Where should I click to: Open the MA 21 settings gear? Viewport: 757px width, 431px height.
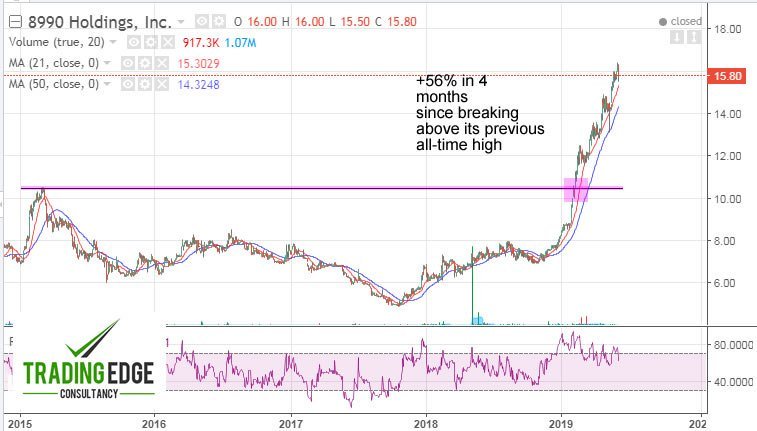coord(145,63)
